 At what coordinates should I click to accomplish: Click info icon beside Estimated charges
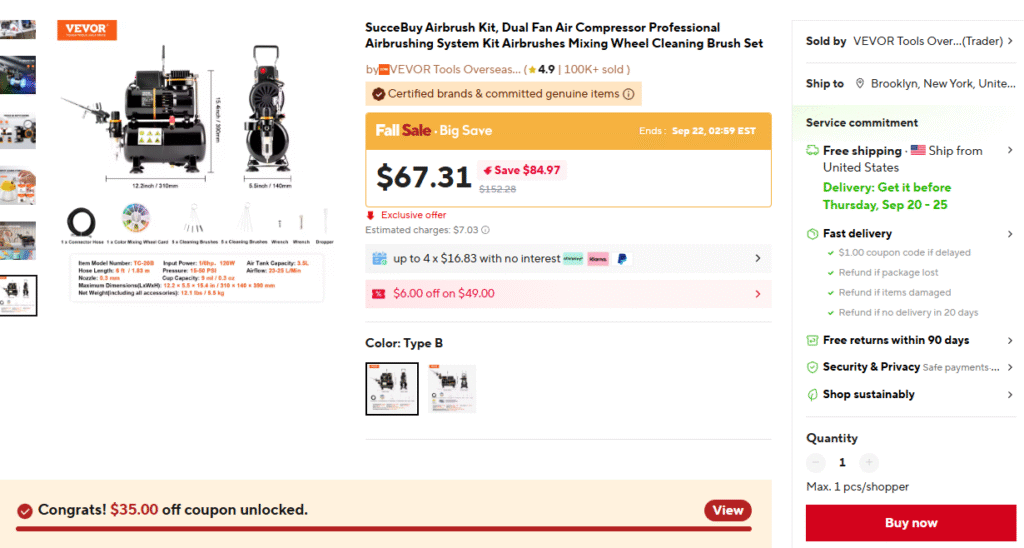(486, 230)
